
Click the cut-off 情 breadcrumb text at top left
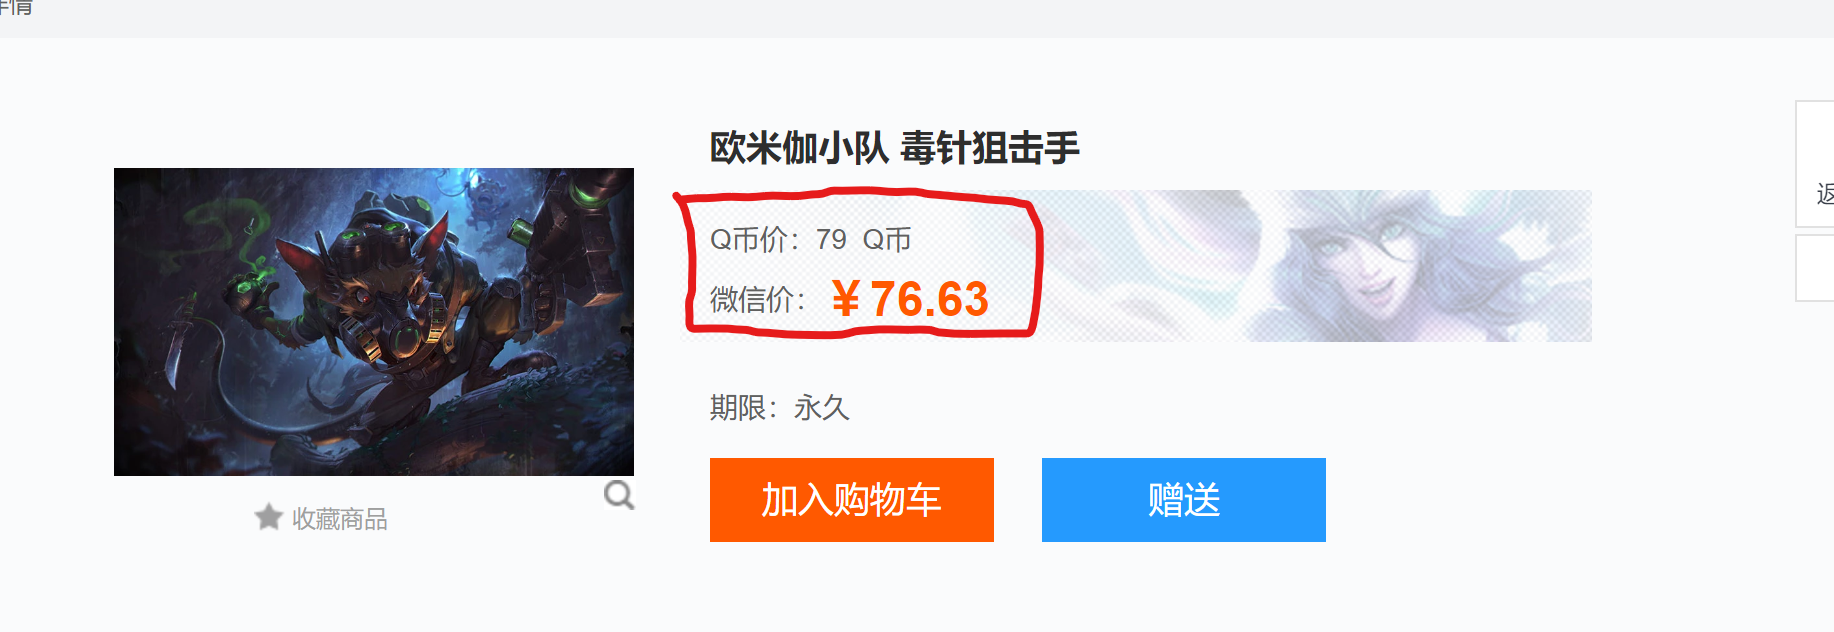pyautogui.click(x=16, y=8)
